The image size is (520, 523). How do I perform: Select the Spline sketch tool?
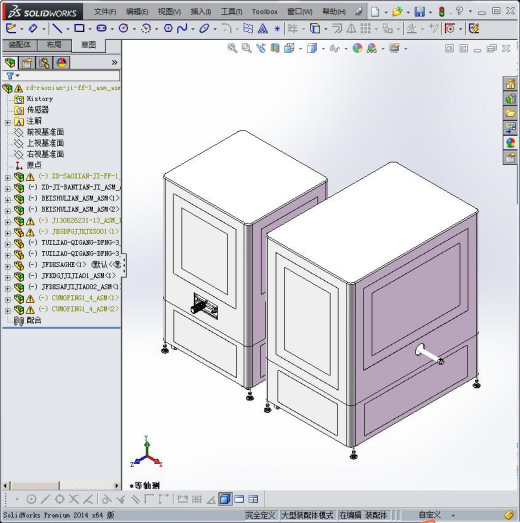coord(182,29)
